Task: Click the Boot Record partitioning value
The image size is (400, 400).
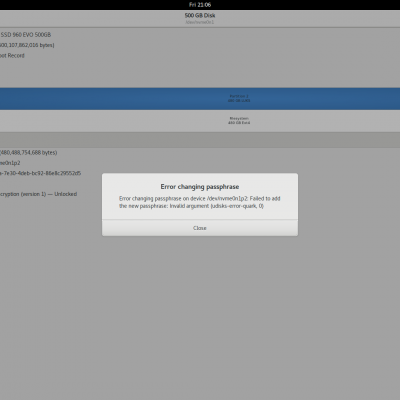Action: coord(12,55)
